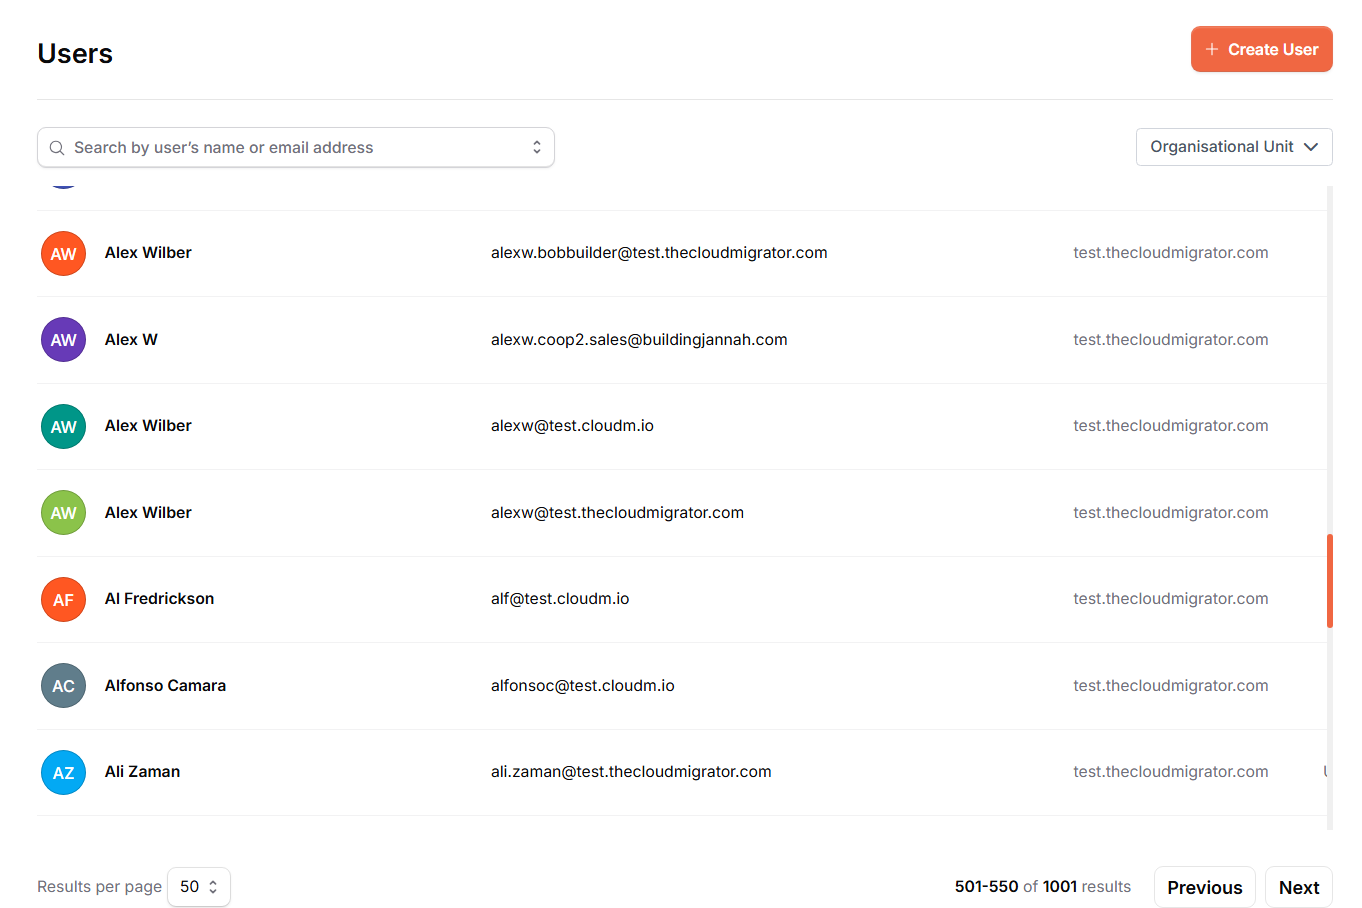Click the AF avatar of Al Fredrickson
1362x908 pixels.
[63, 599]
